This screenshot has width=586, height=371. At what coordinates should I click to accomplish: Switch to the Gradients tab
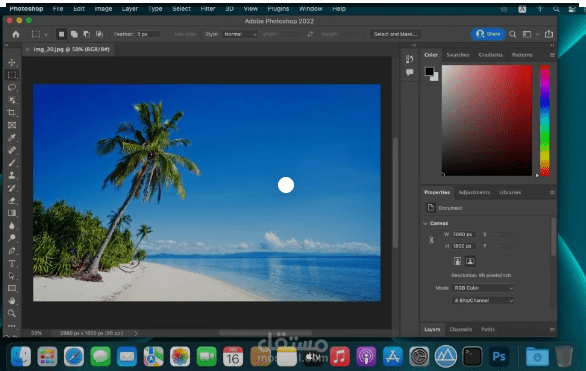coord(490,55)
